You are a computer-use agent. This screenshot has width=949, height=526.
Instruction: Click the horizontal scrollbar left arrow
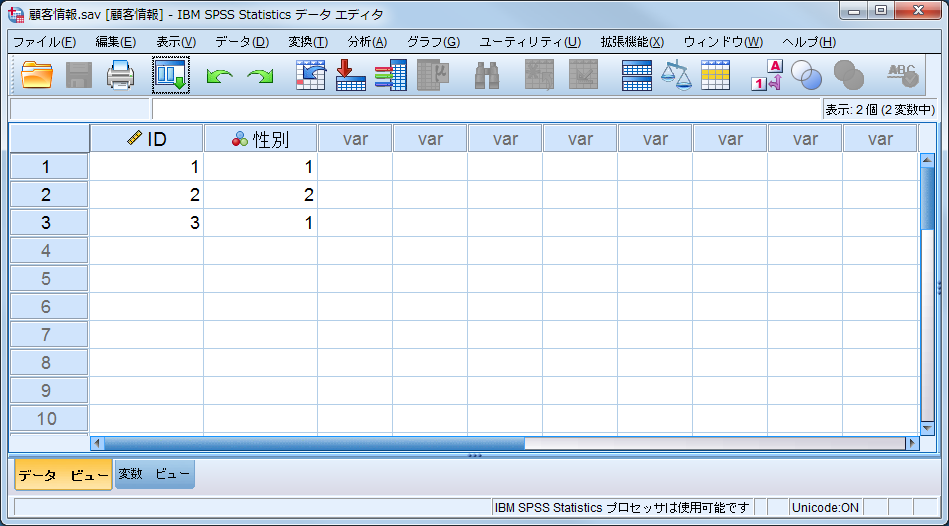point(97,443)
